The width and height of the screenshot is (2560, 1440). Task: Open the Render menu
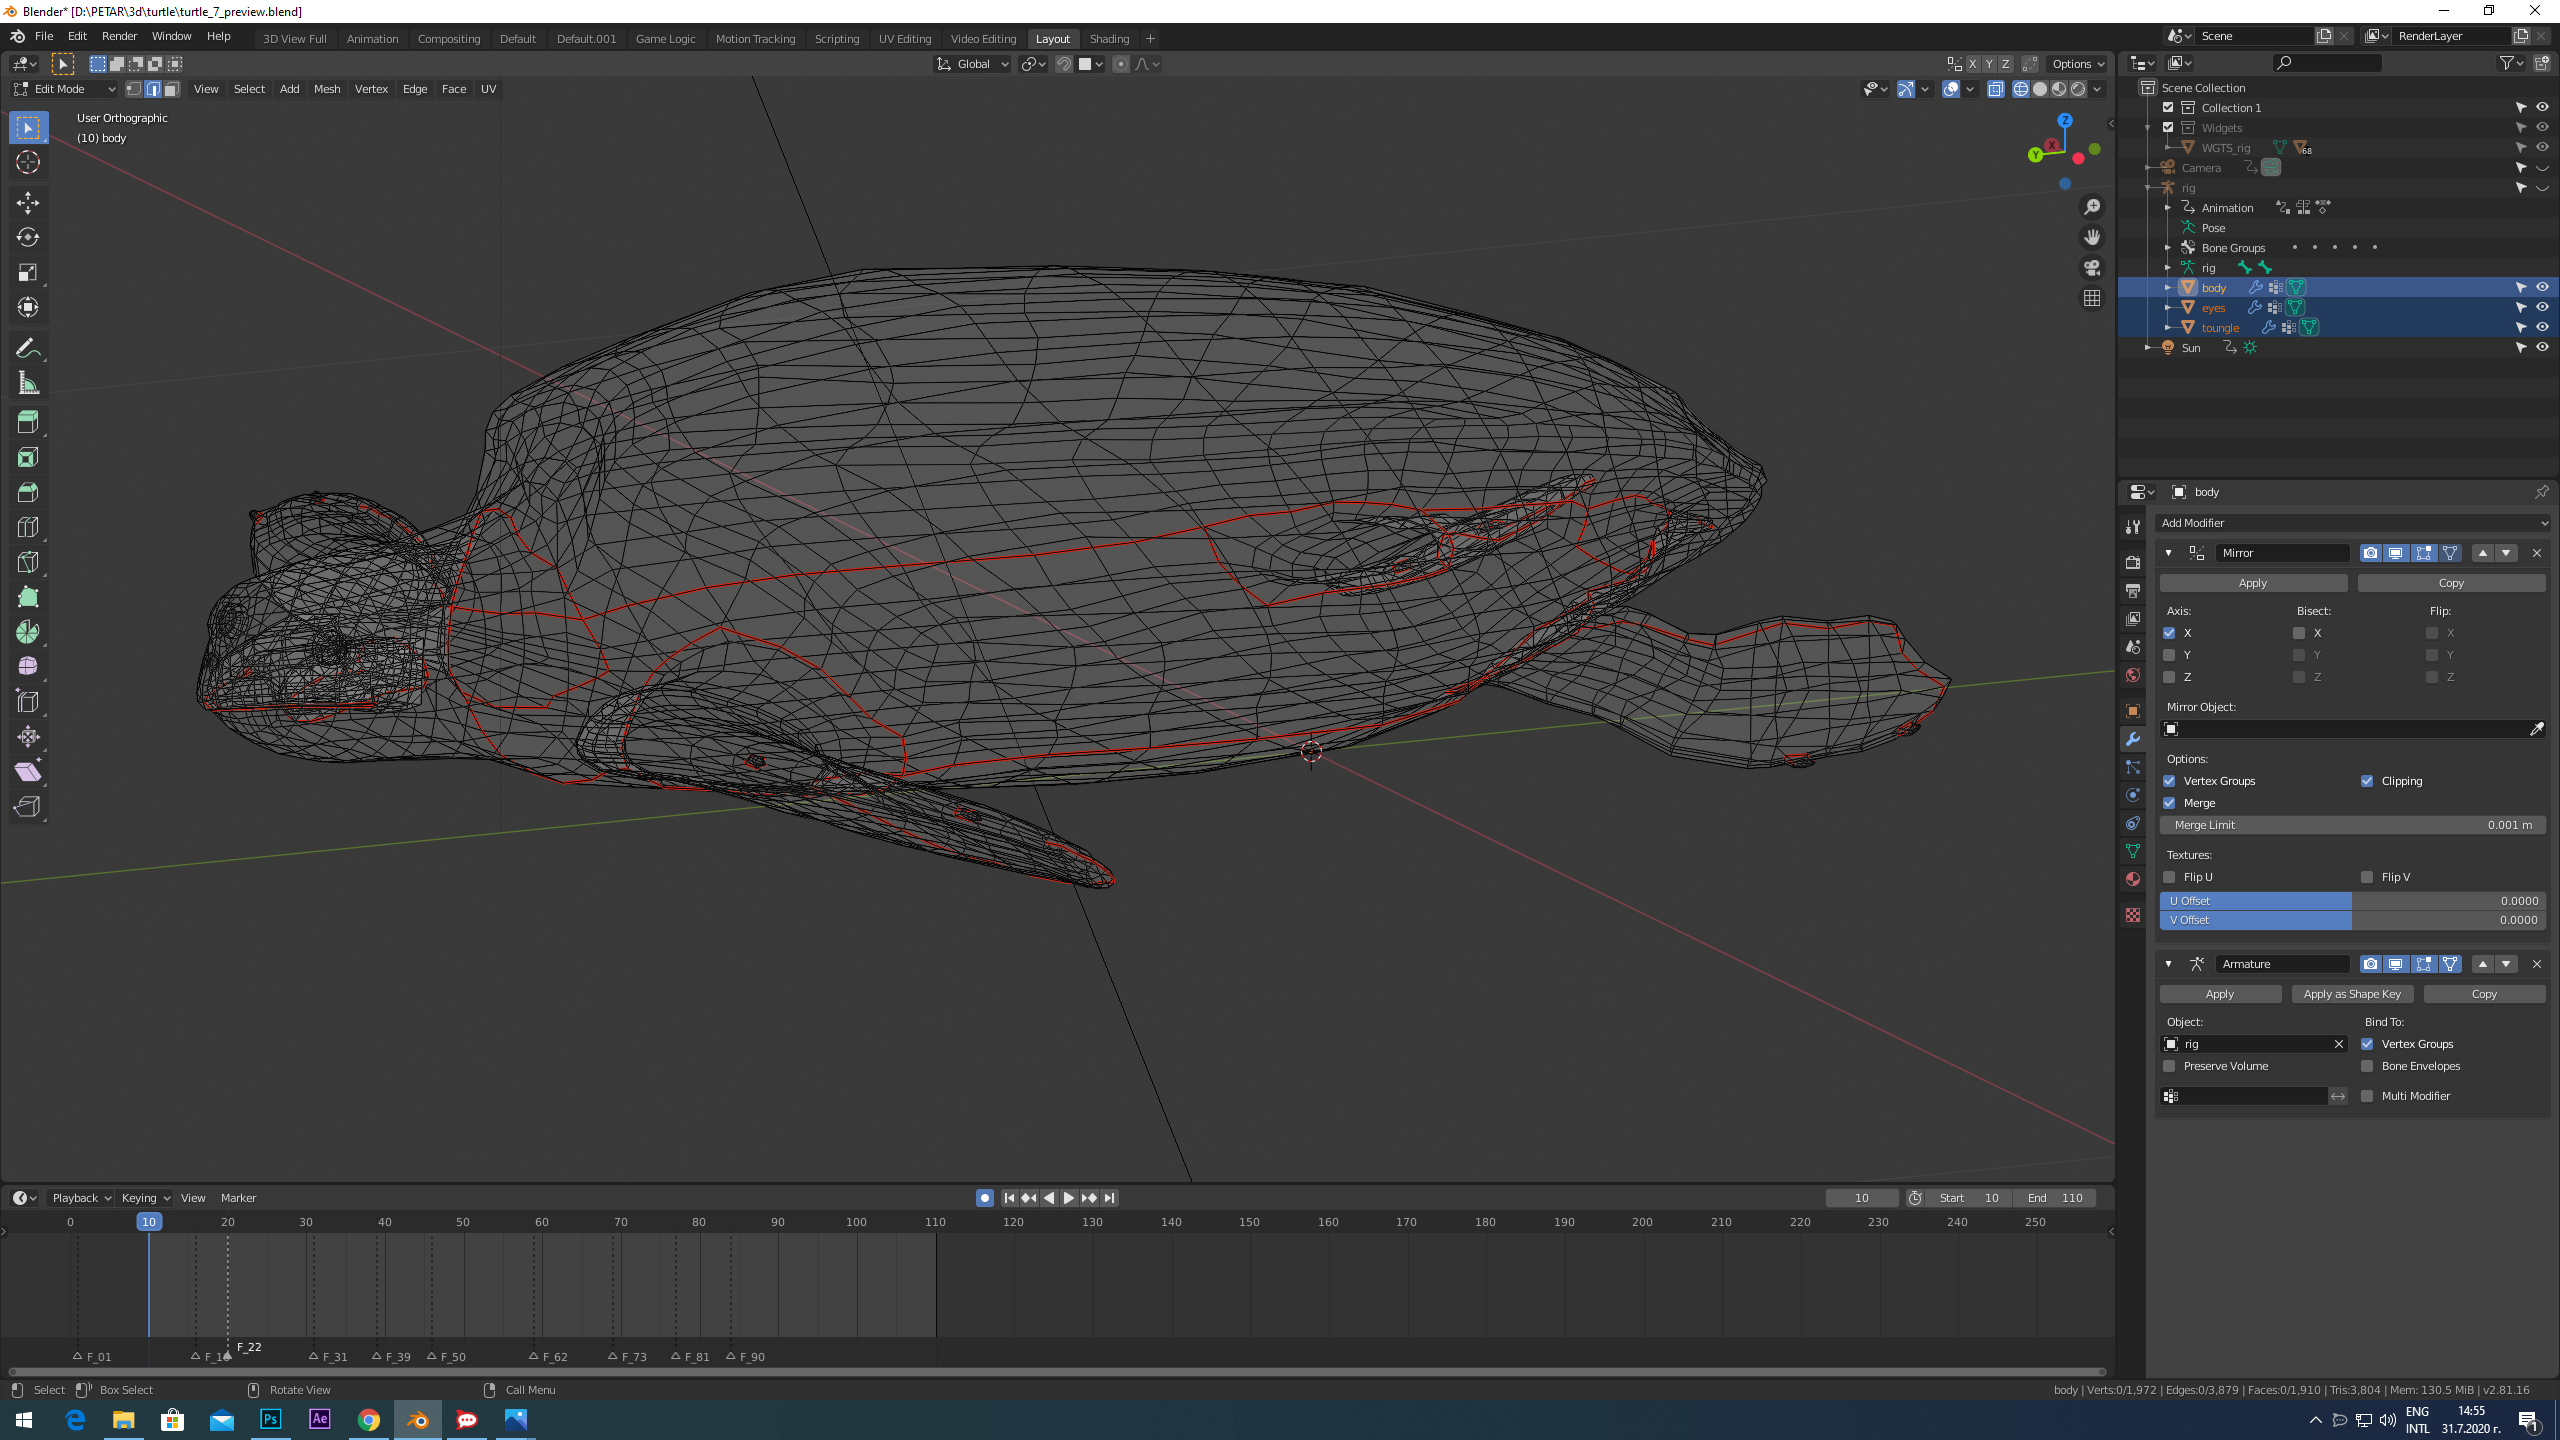point(119,36)
